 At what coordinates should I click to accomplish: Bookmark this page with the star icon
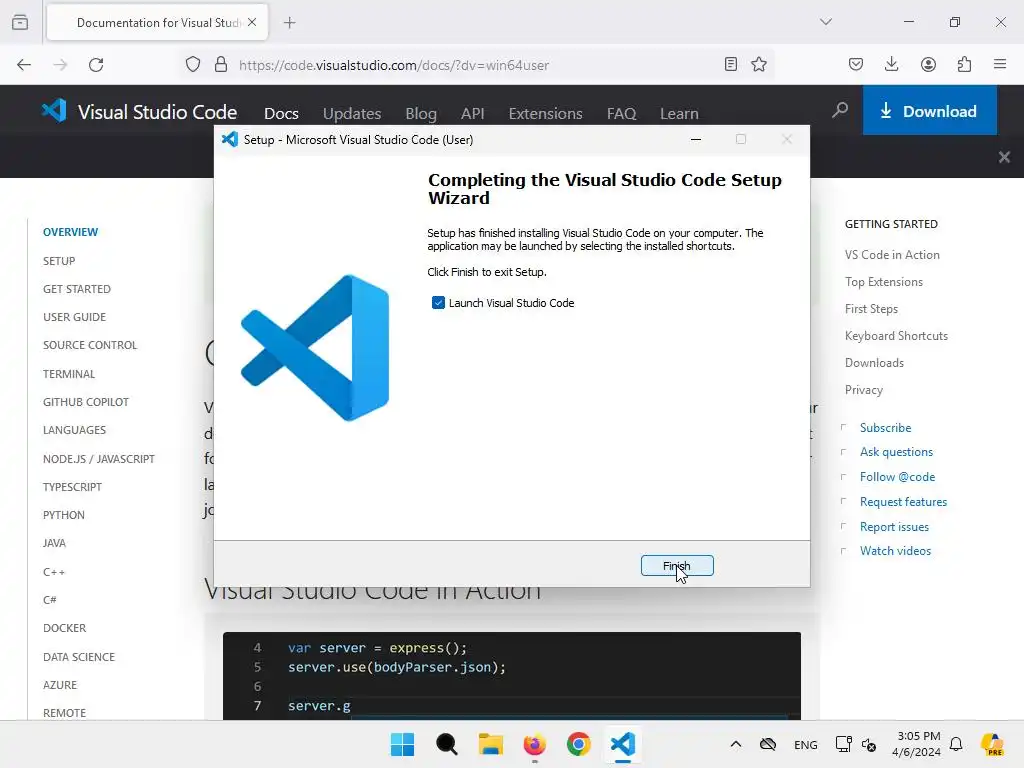pos(758,64)
